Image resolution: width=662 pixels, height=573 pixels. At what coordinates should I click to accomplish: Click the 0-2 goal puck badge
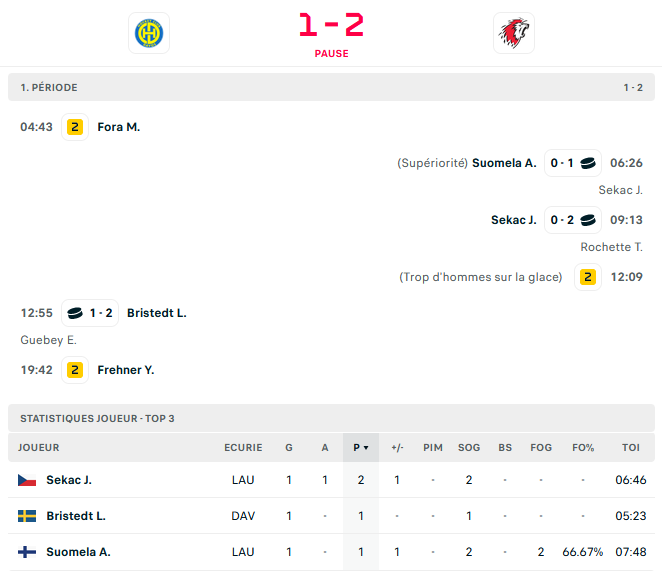(573, 220)
